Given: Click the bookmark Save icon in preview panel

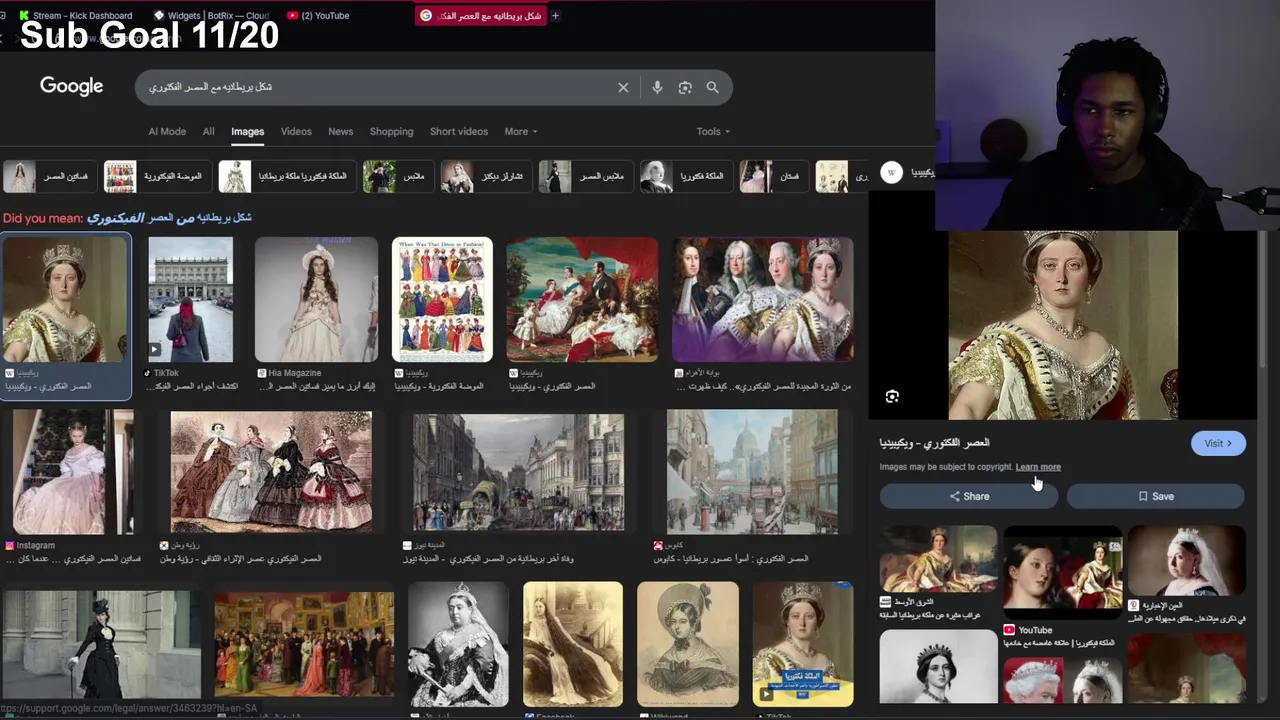Looking at the screenshot, I should (1143, 496).
